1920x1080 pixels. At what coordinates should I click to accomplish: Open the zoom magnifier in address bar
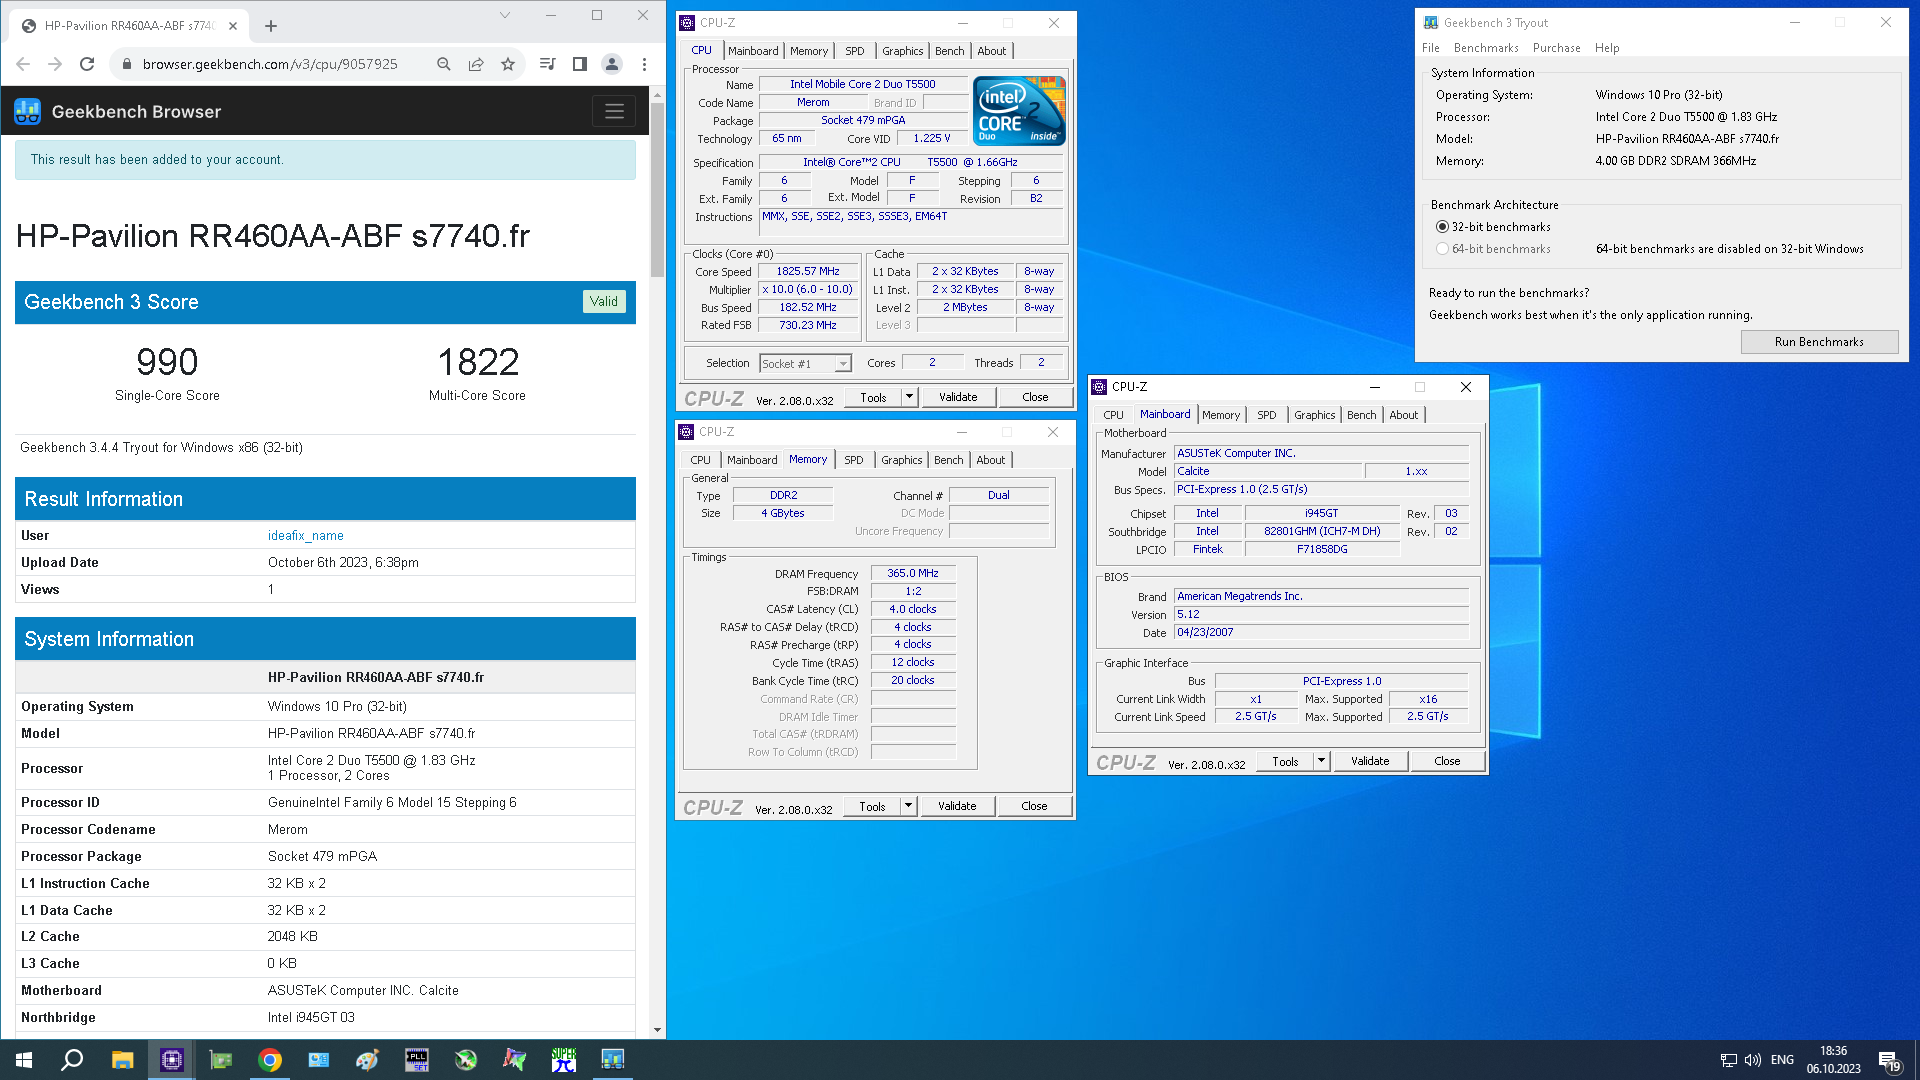pos(444,64)
